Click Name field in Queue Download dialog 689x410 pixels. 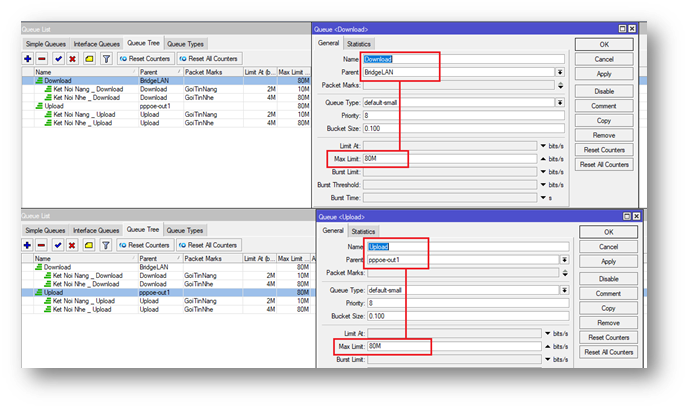[464, 59]
